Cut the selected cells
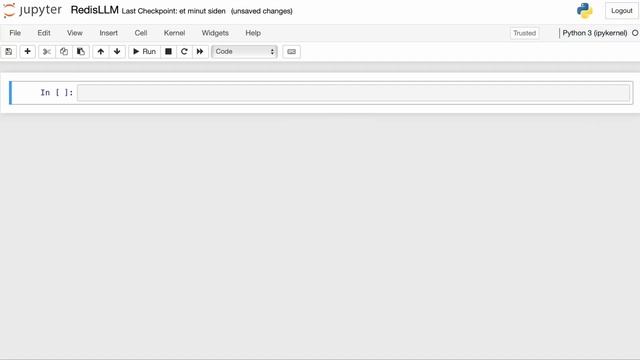The image size is (640, 360). pos(47,51)
